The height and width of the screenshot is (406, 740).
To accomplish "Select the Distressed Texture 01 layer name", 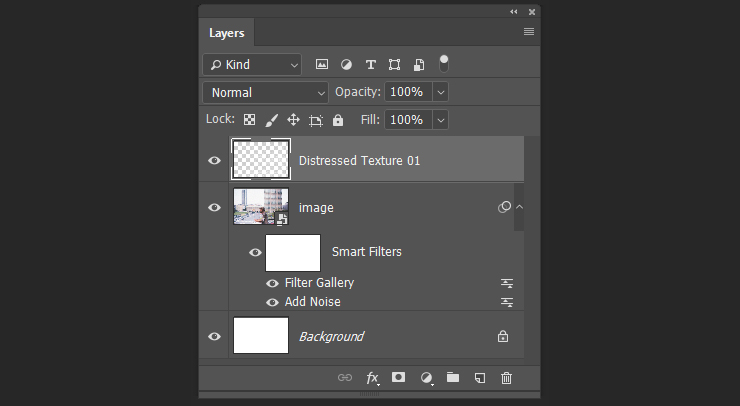I will (x=359, y=161).
